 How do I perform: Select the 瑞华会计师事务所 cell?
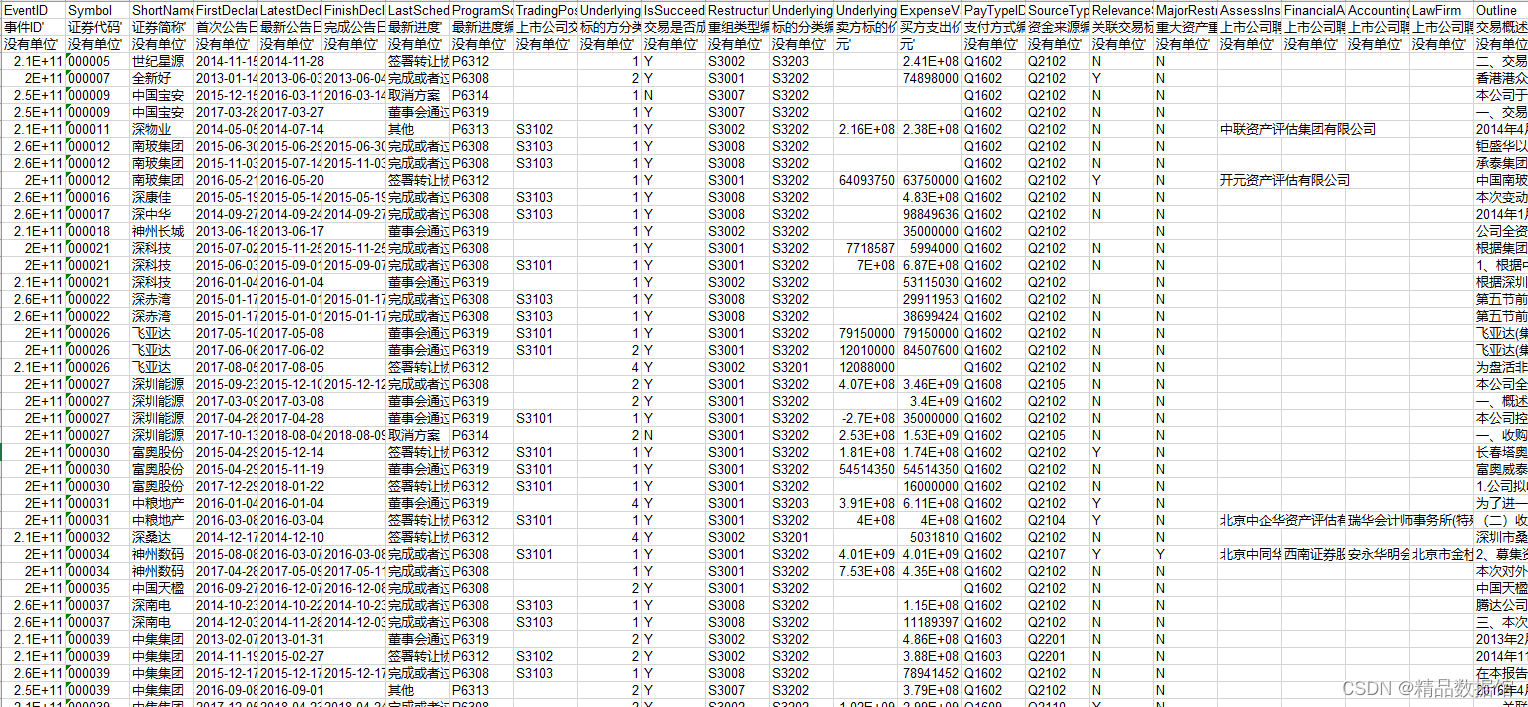[x=1409, y=520]
